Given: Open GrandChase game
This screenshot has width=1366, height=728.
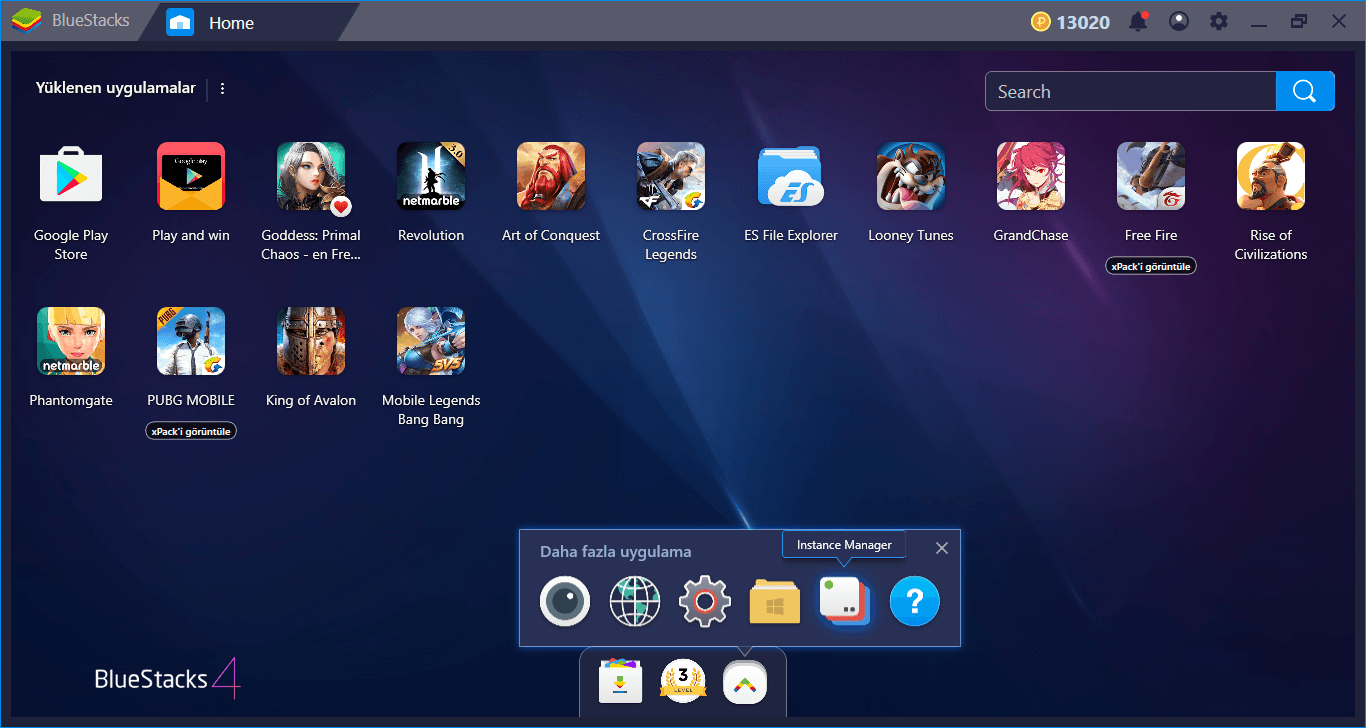Looking at the screenshot, I should pyautogui.click(x=1031, y=176).
